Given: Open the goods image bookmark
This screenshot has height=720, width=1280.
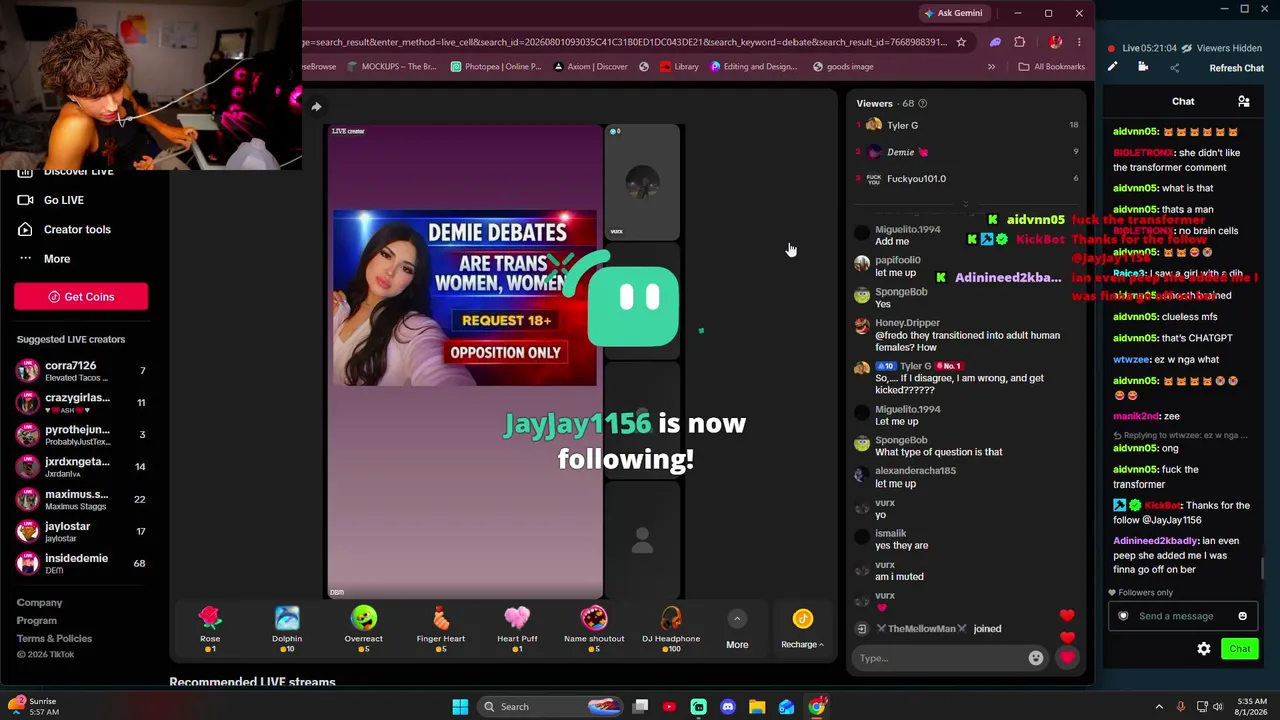Looking at the screenshot, I should pos(843,67).
